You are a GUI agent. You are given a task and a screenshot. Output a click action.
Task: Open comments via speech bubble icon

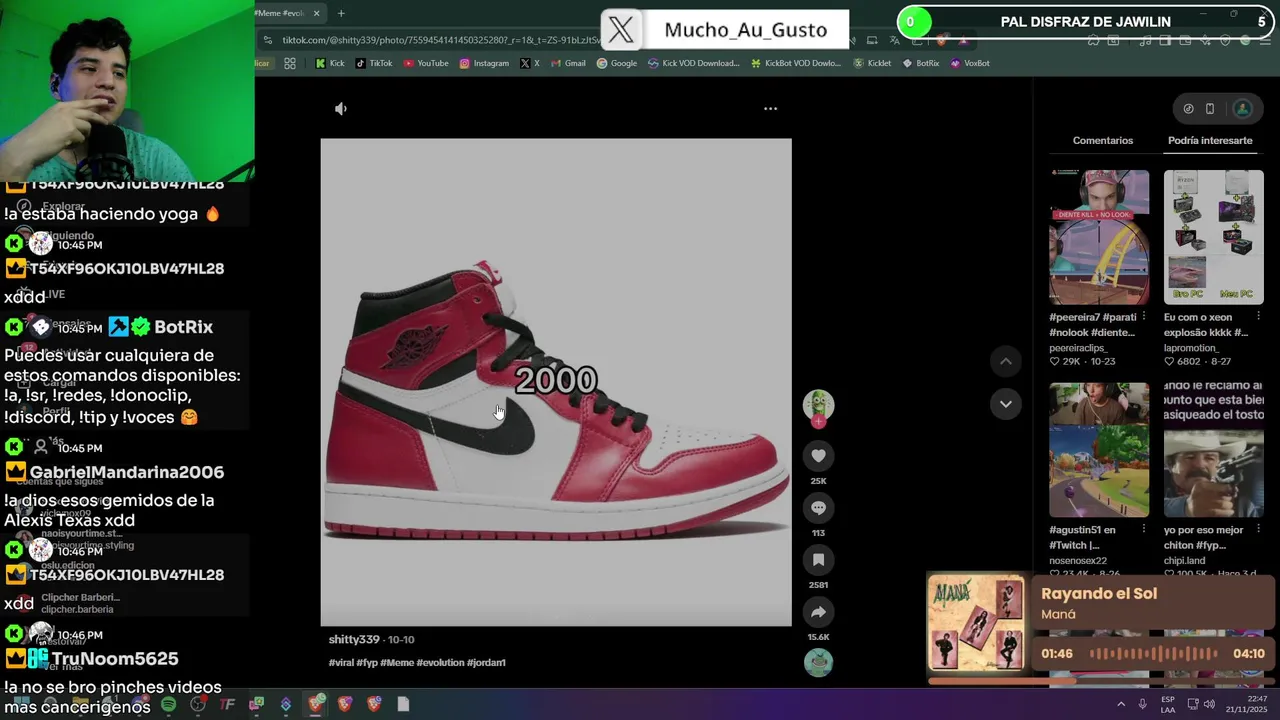(818, 508)
